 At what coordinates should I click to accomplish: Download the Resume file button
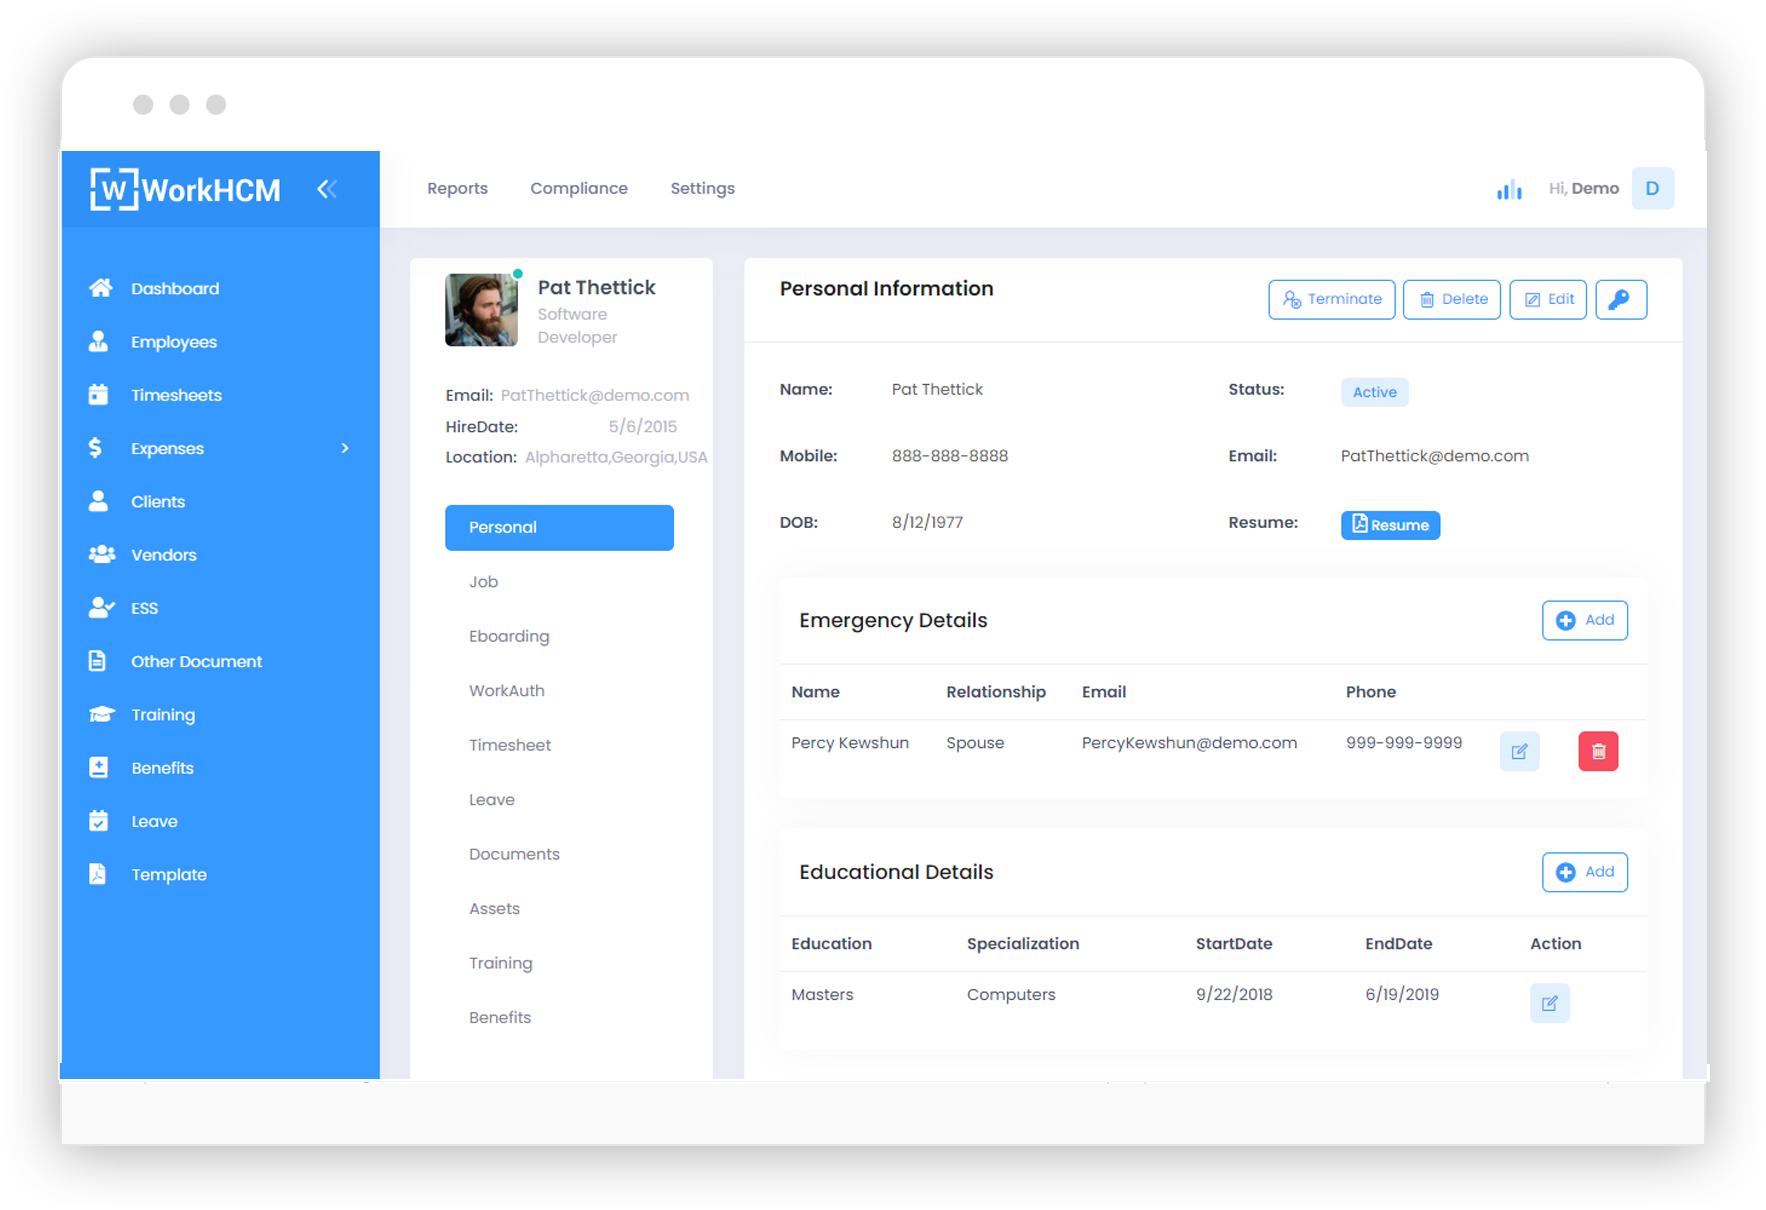point(1390,525)
